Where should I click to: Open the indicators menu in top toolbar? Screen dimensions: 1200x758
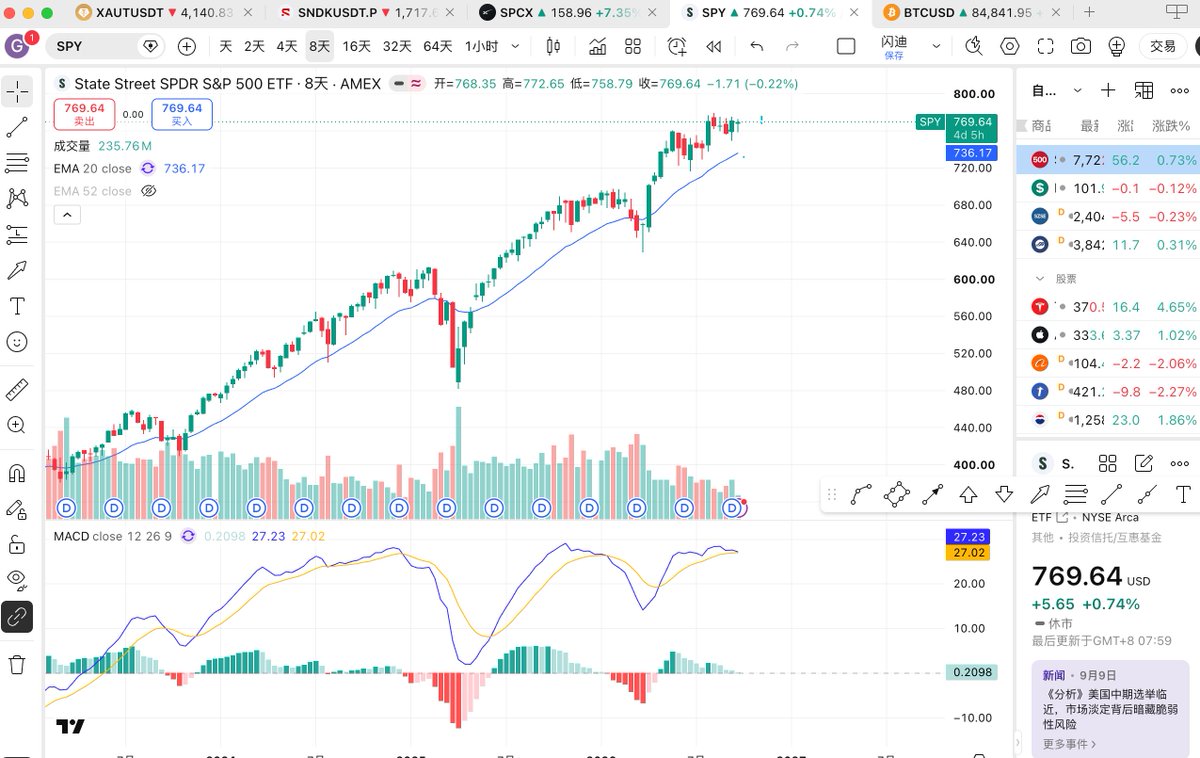click(598, 47)
